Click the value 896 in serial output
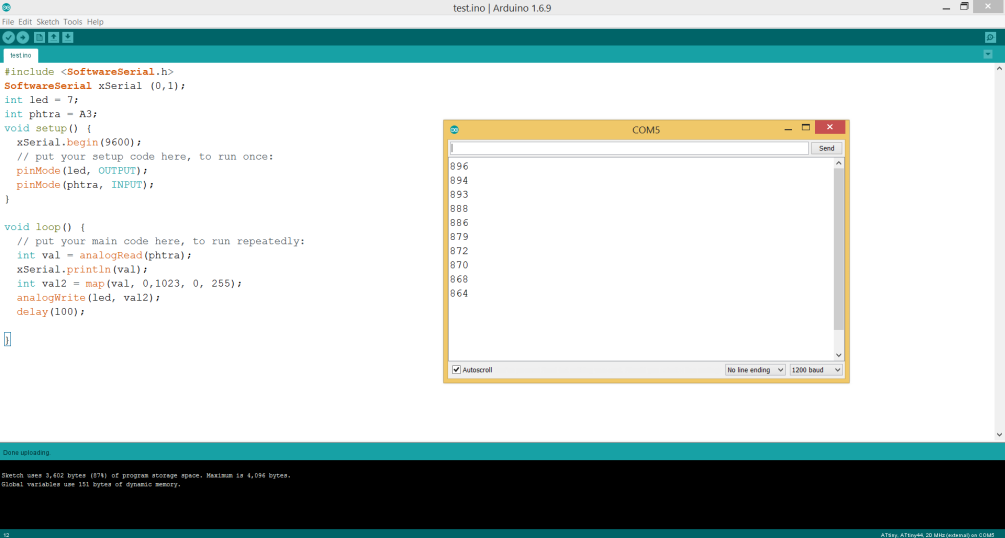Image resolution: width=1005 pixels, height=538 pixels. 459,166
